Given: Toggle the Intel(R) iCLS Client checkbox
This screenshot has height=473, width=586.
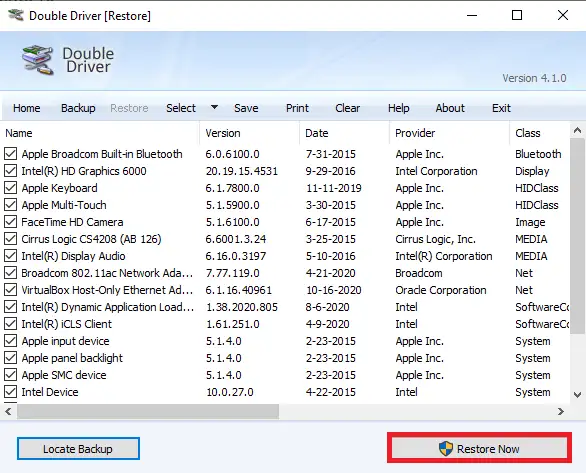Looking at the screenshot, I should pos(10,324).
